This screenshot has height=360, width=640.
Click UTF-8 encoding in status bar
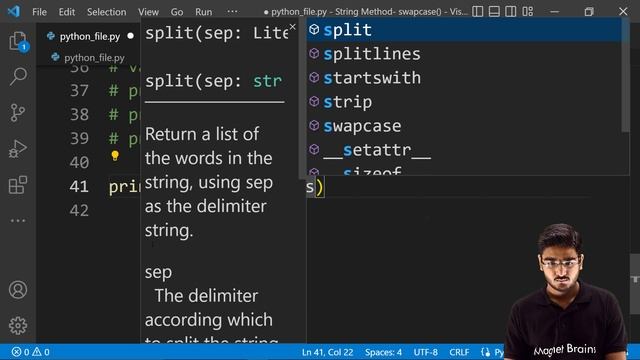pyautogui.click(x=425, y=352)
